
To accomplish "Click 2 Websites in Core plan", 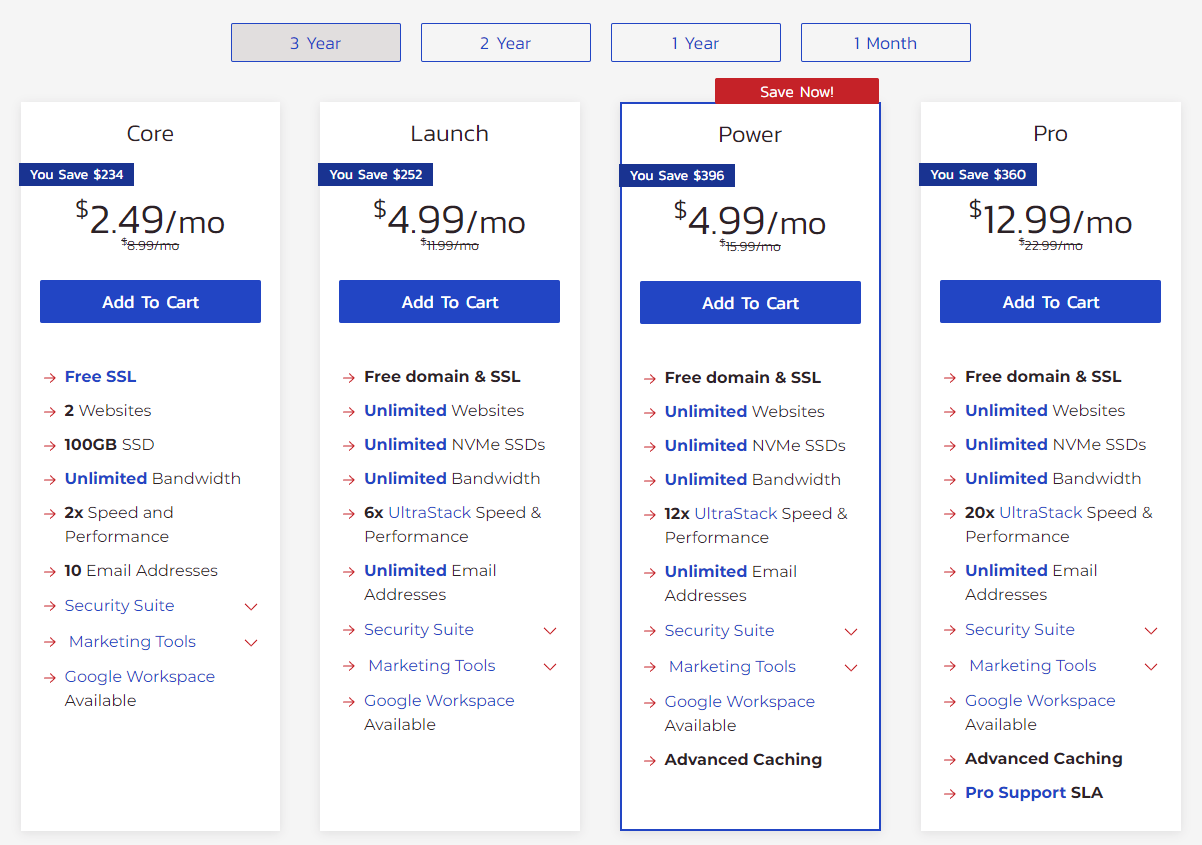I will click(x=108, y=410).
